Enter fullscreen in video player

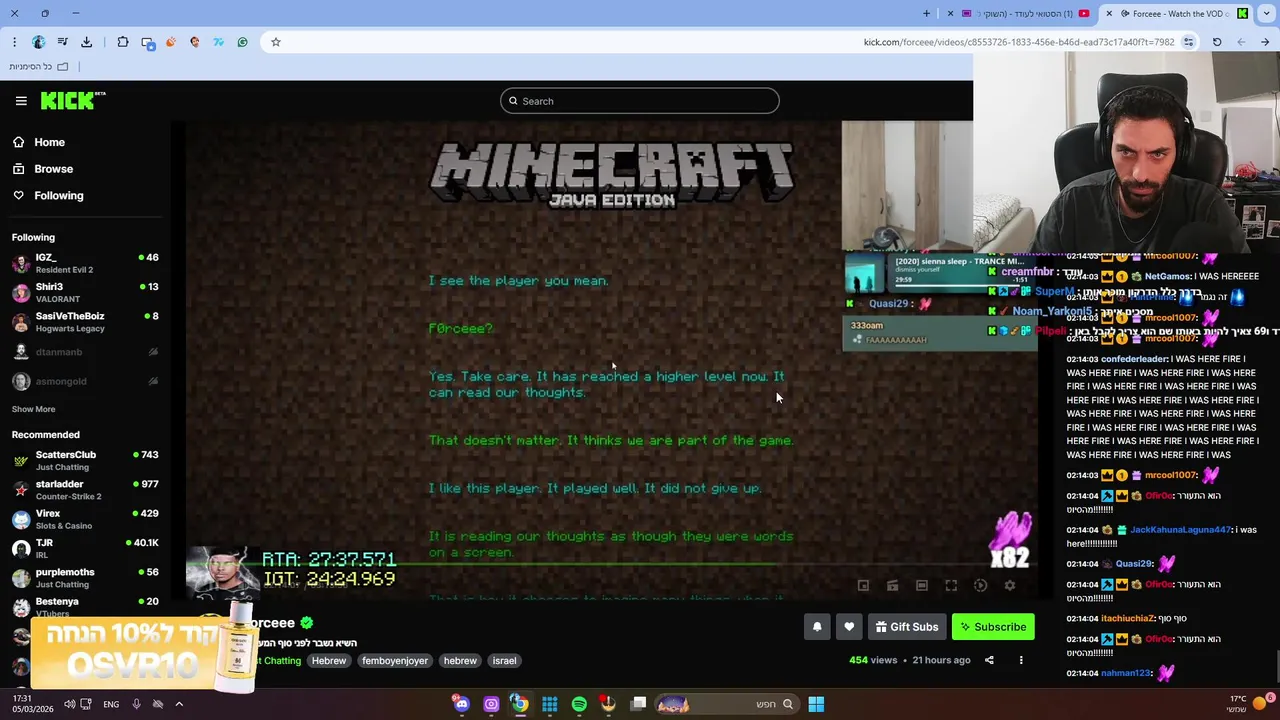951,586
